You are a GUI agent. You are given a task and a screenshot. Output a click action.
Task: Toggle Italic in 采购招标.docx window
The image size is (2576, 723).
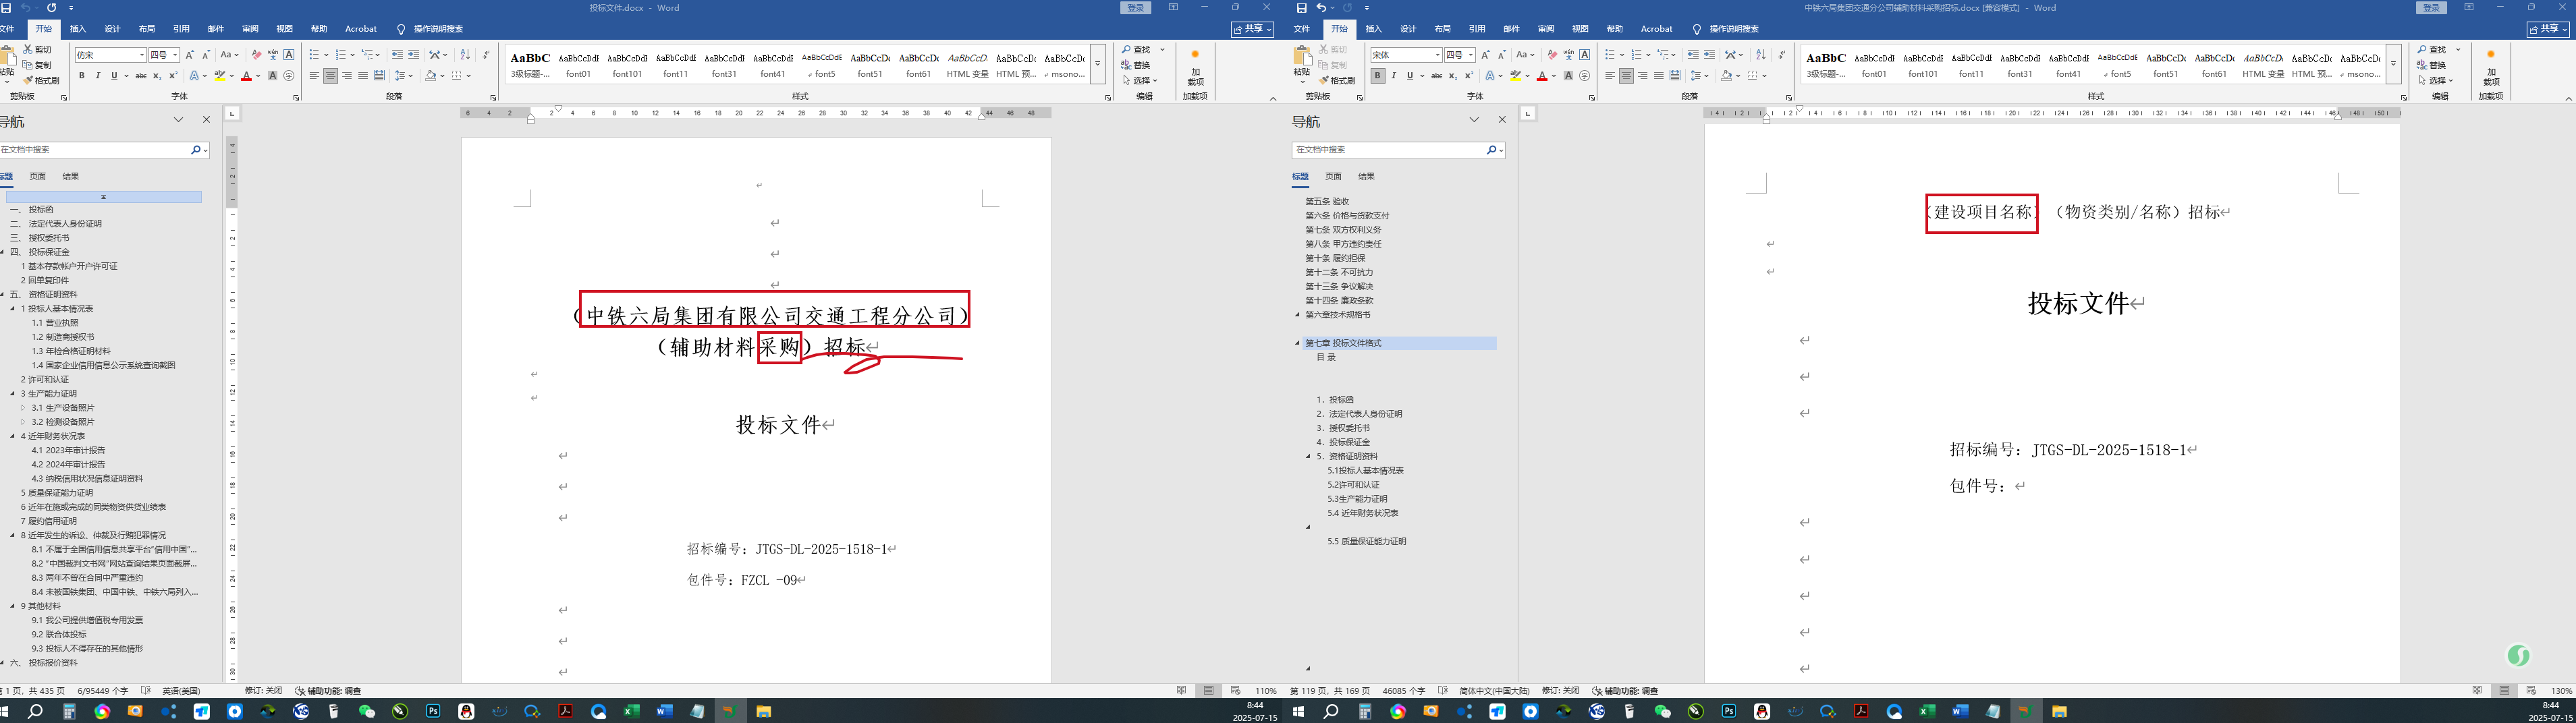pyautogui.click(x=1394, y=76)
